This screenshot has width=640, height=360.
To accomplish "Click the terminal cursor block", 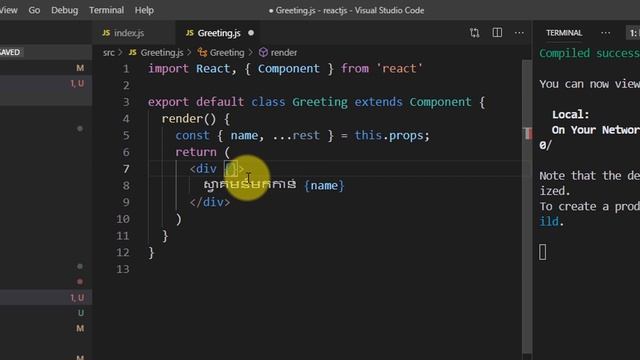I will tap(543, 252).
